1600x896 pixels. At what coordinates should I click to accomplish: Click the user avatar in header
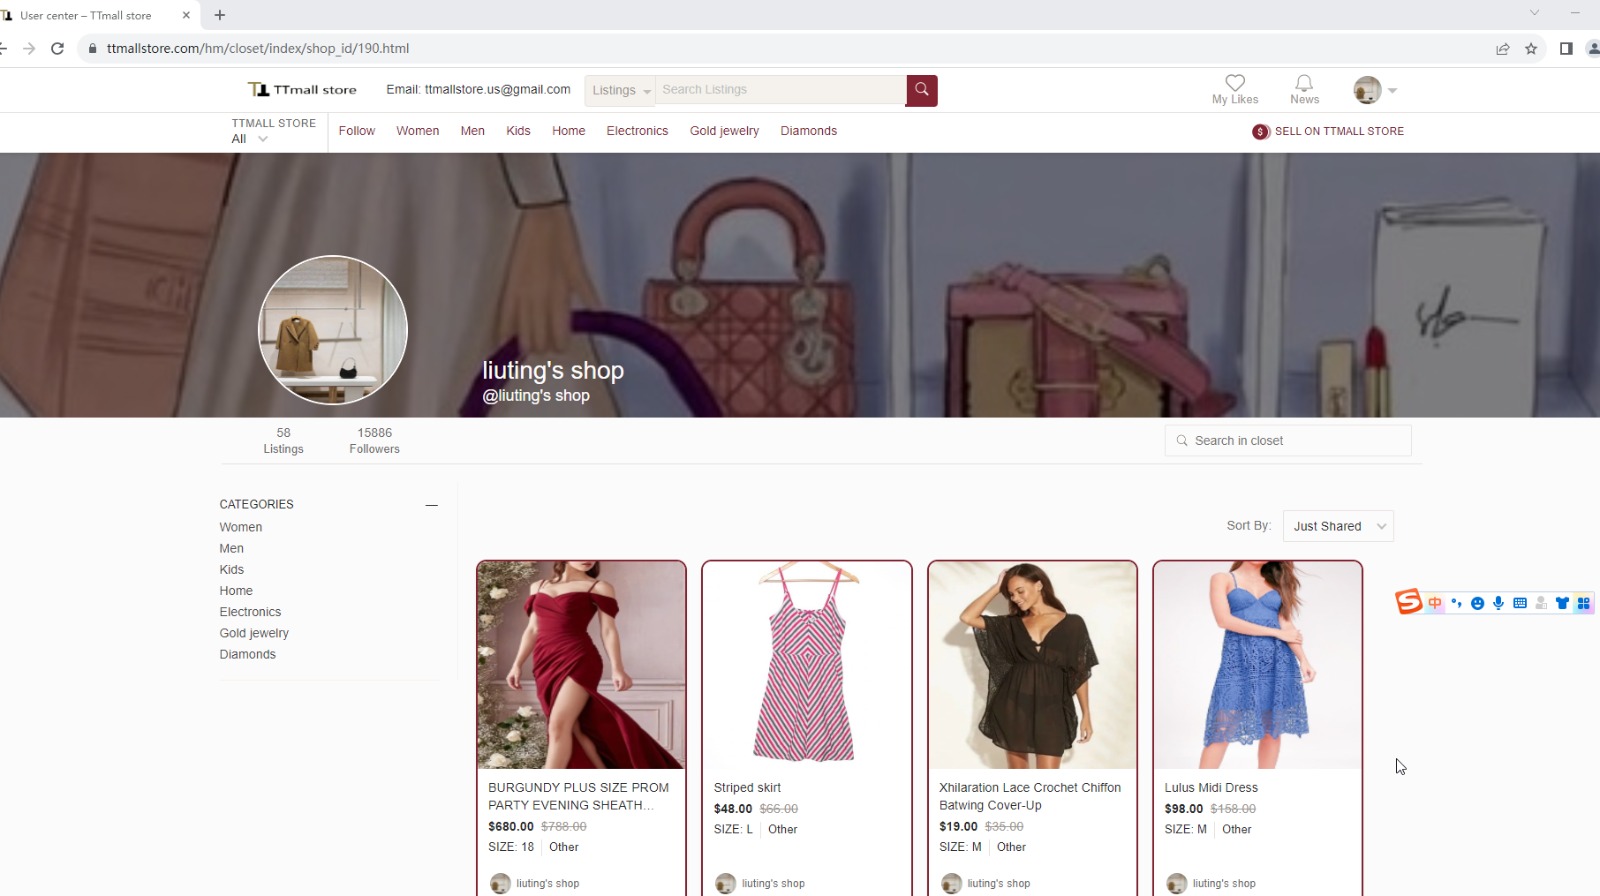tap(1367, 90)
